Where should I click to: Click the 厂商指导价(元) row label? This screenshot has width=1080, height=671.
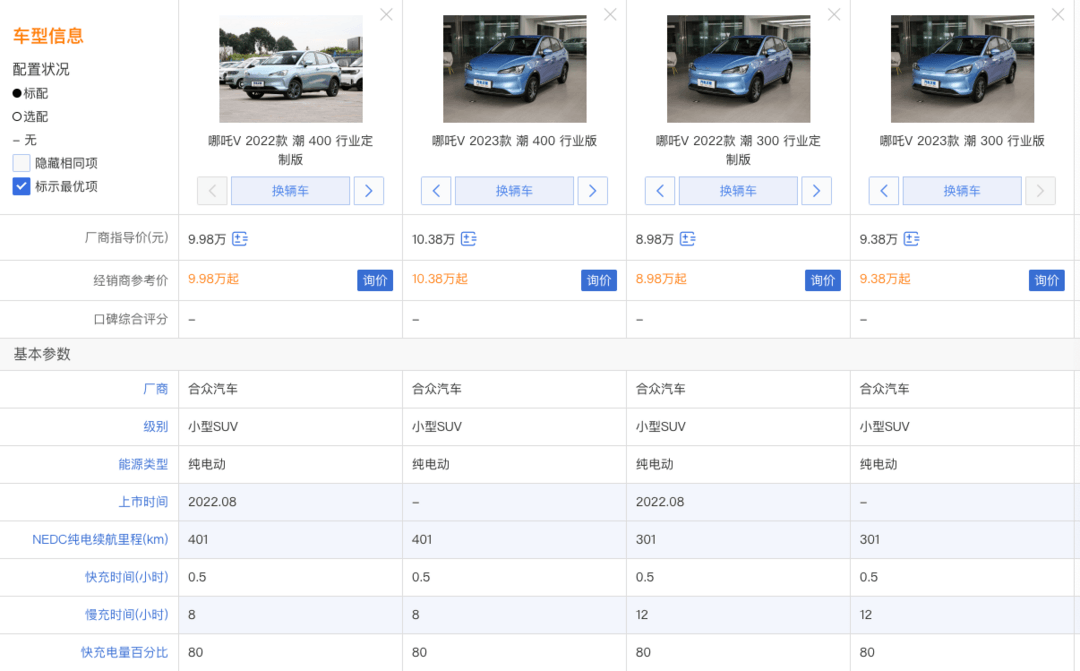click(x=127, y=238)
